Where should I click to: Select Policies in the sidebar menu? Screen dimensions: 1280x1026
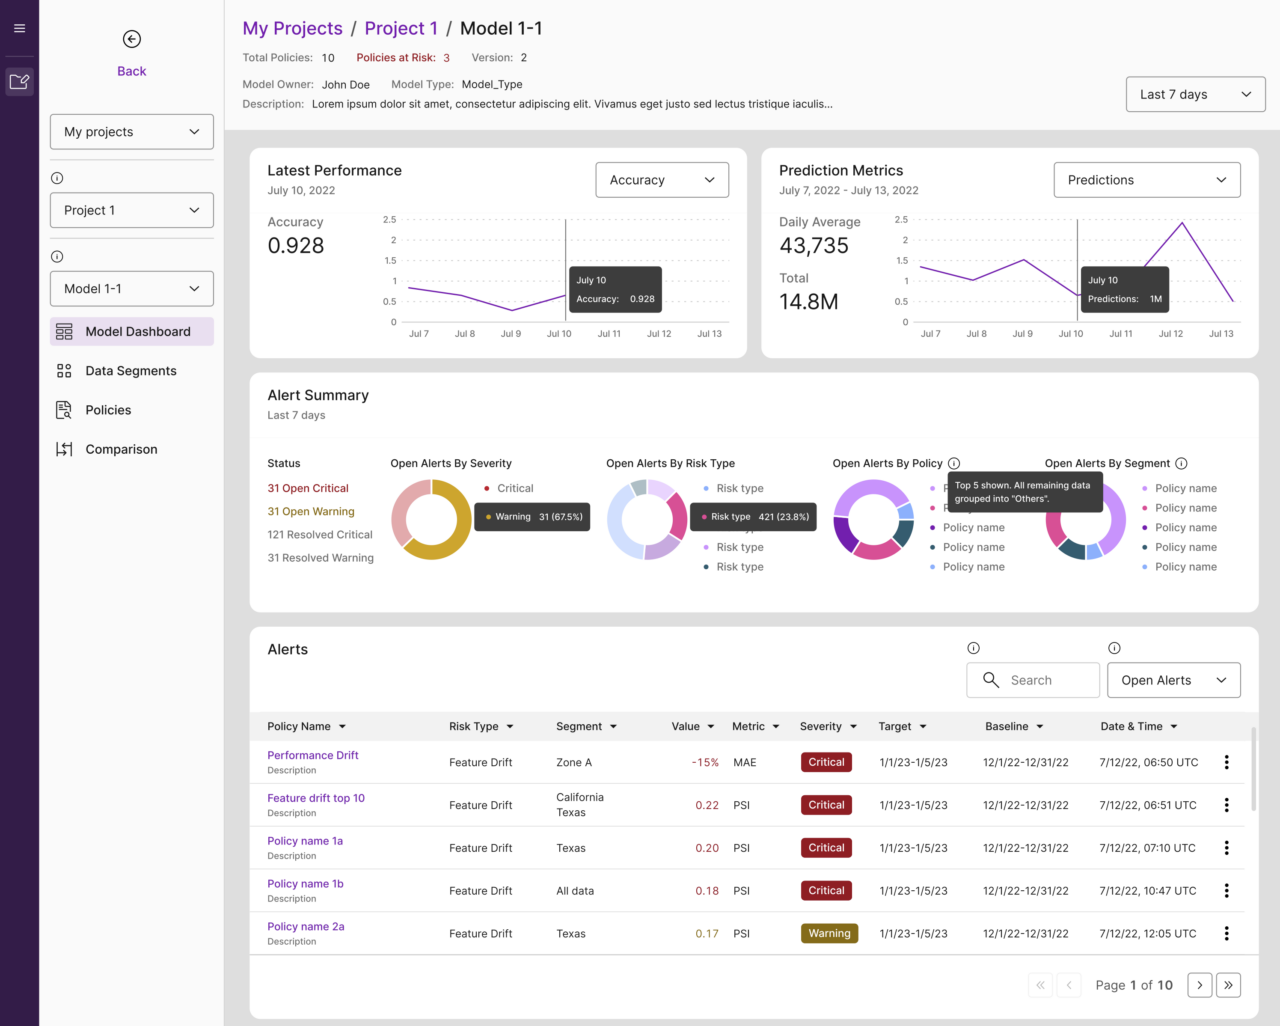click(x=108, y=410)
